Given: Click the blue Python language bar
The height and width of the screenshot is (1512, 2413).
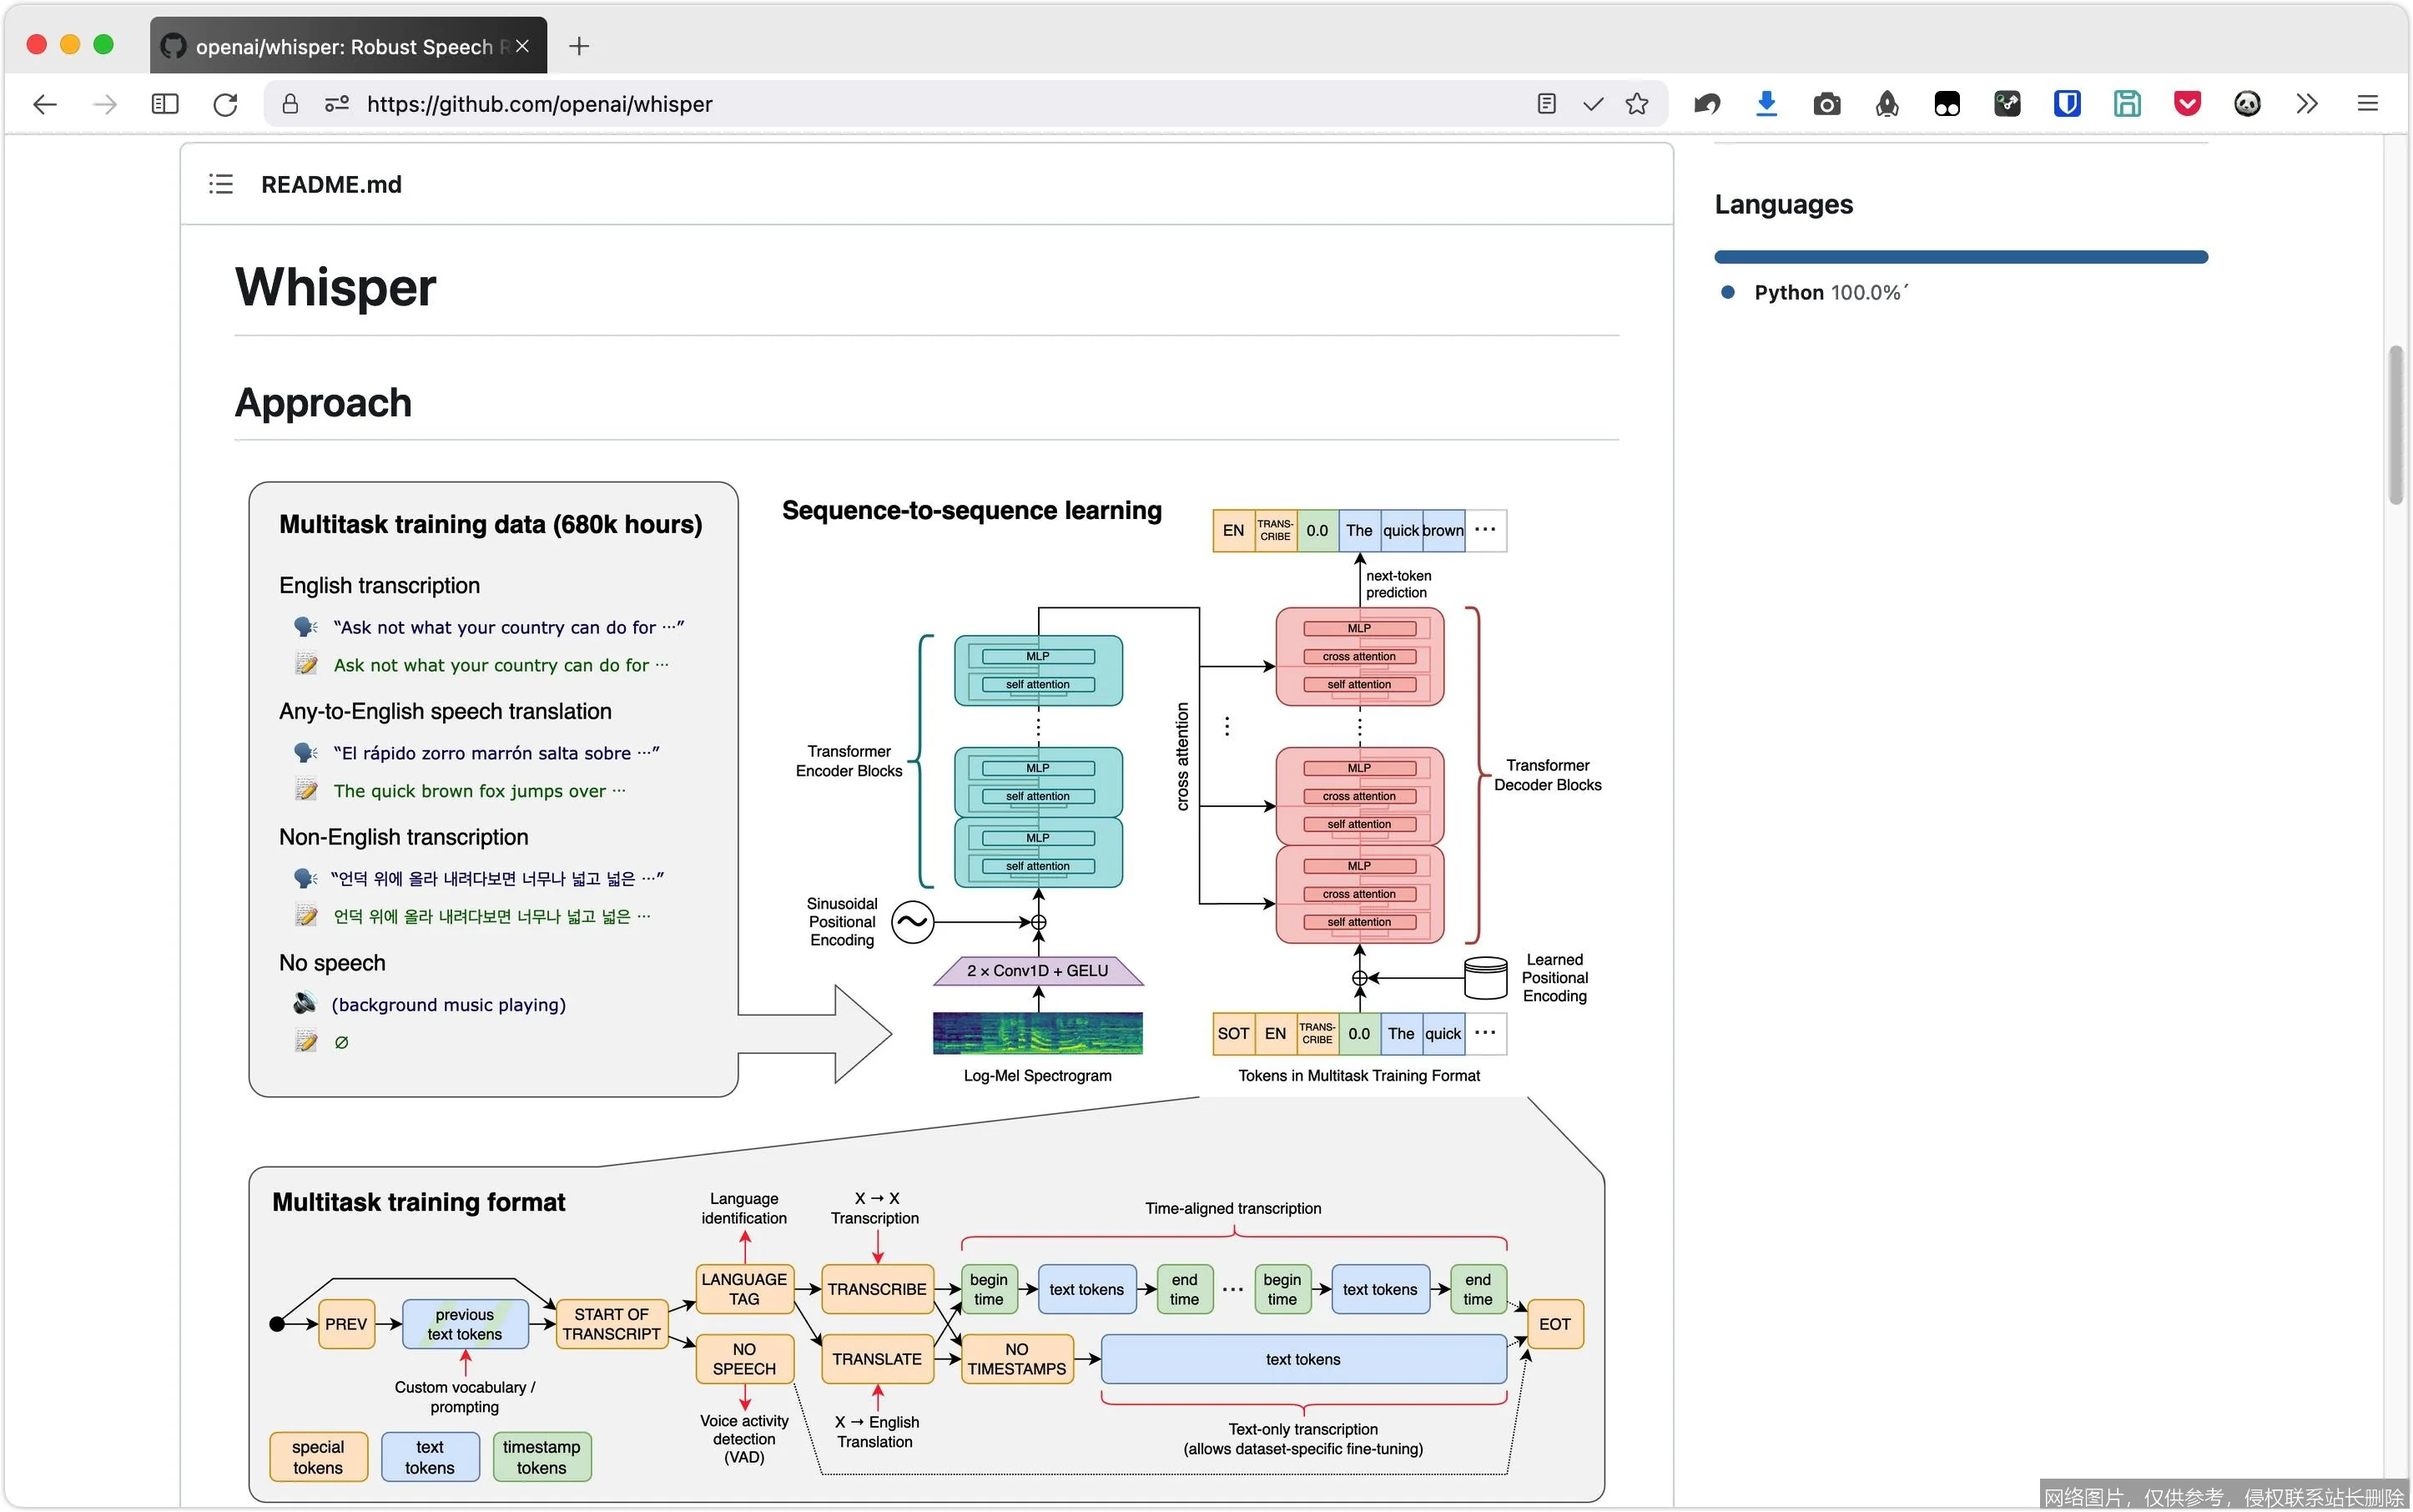Looking at the screenshot, I should click(x=1960, y=257).
